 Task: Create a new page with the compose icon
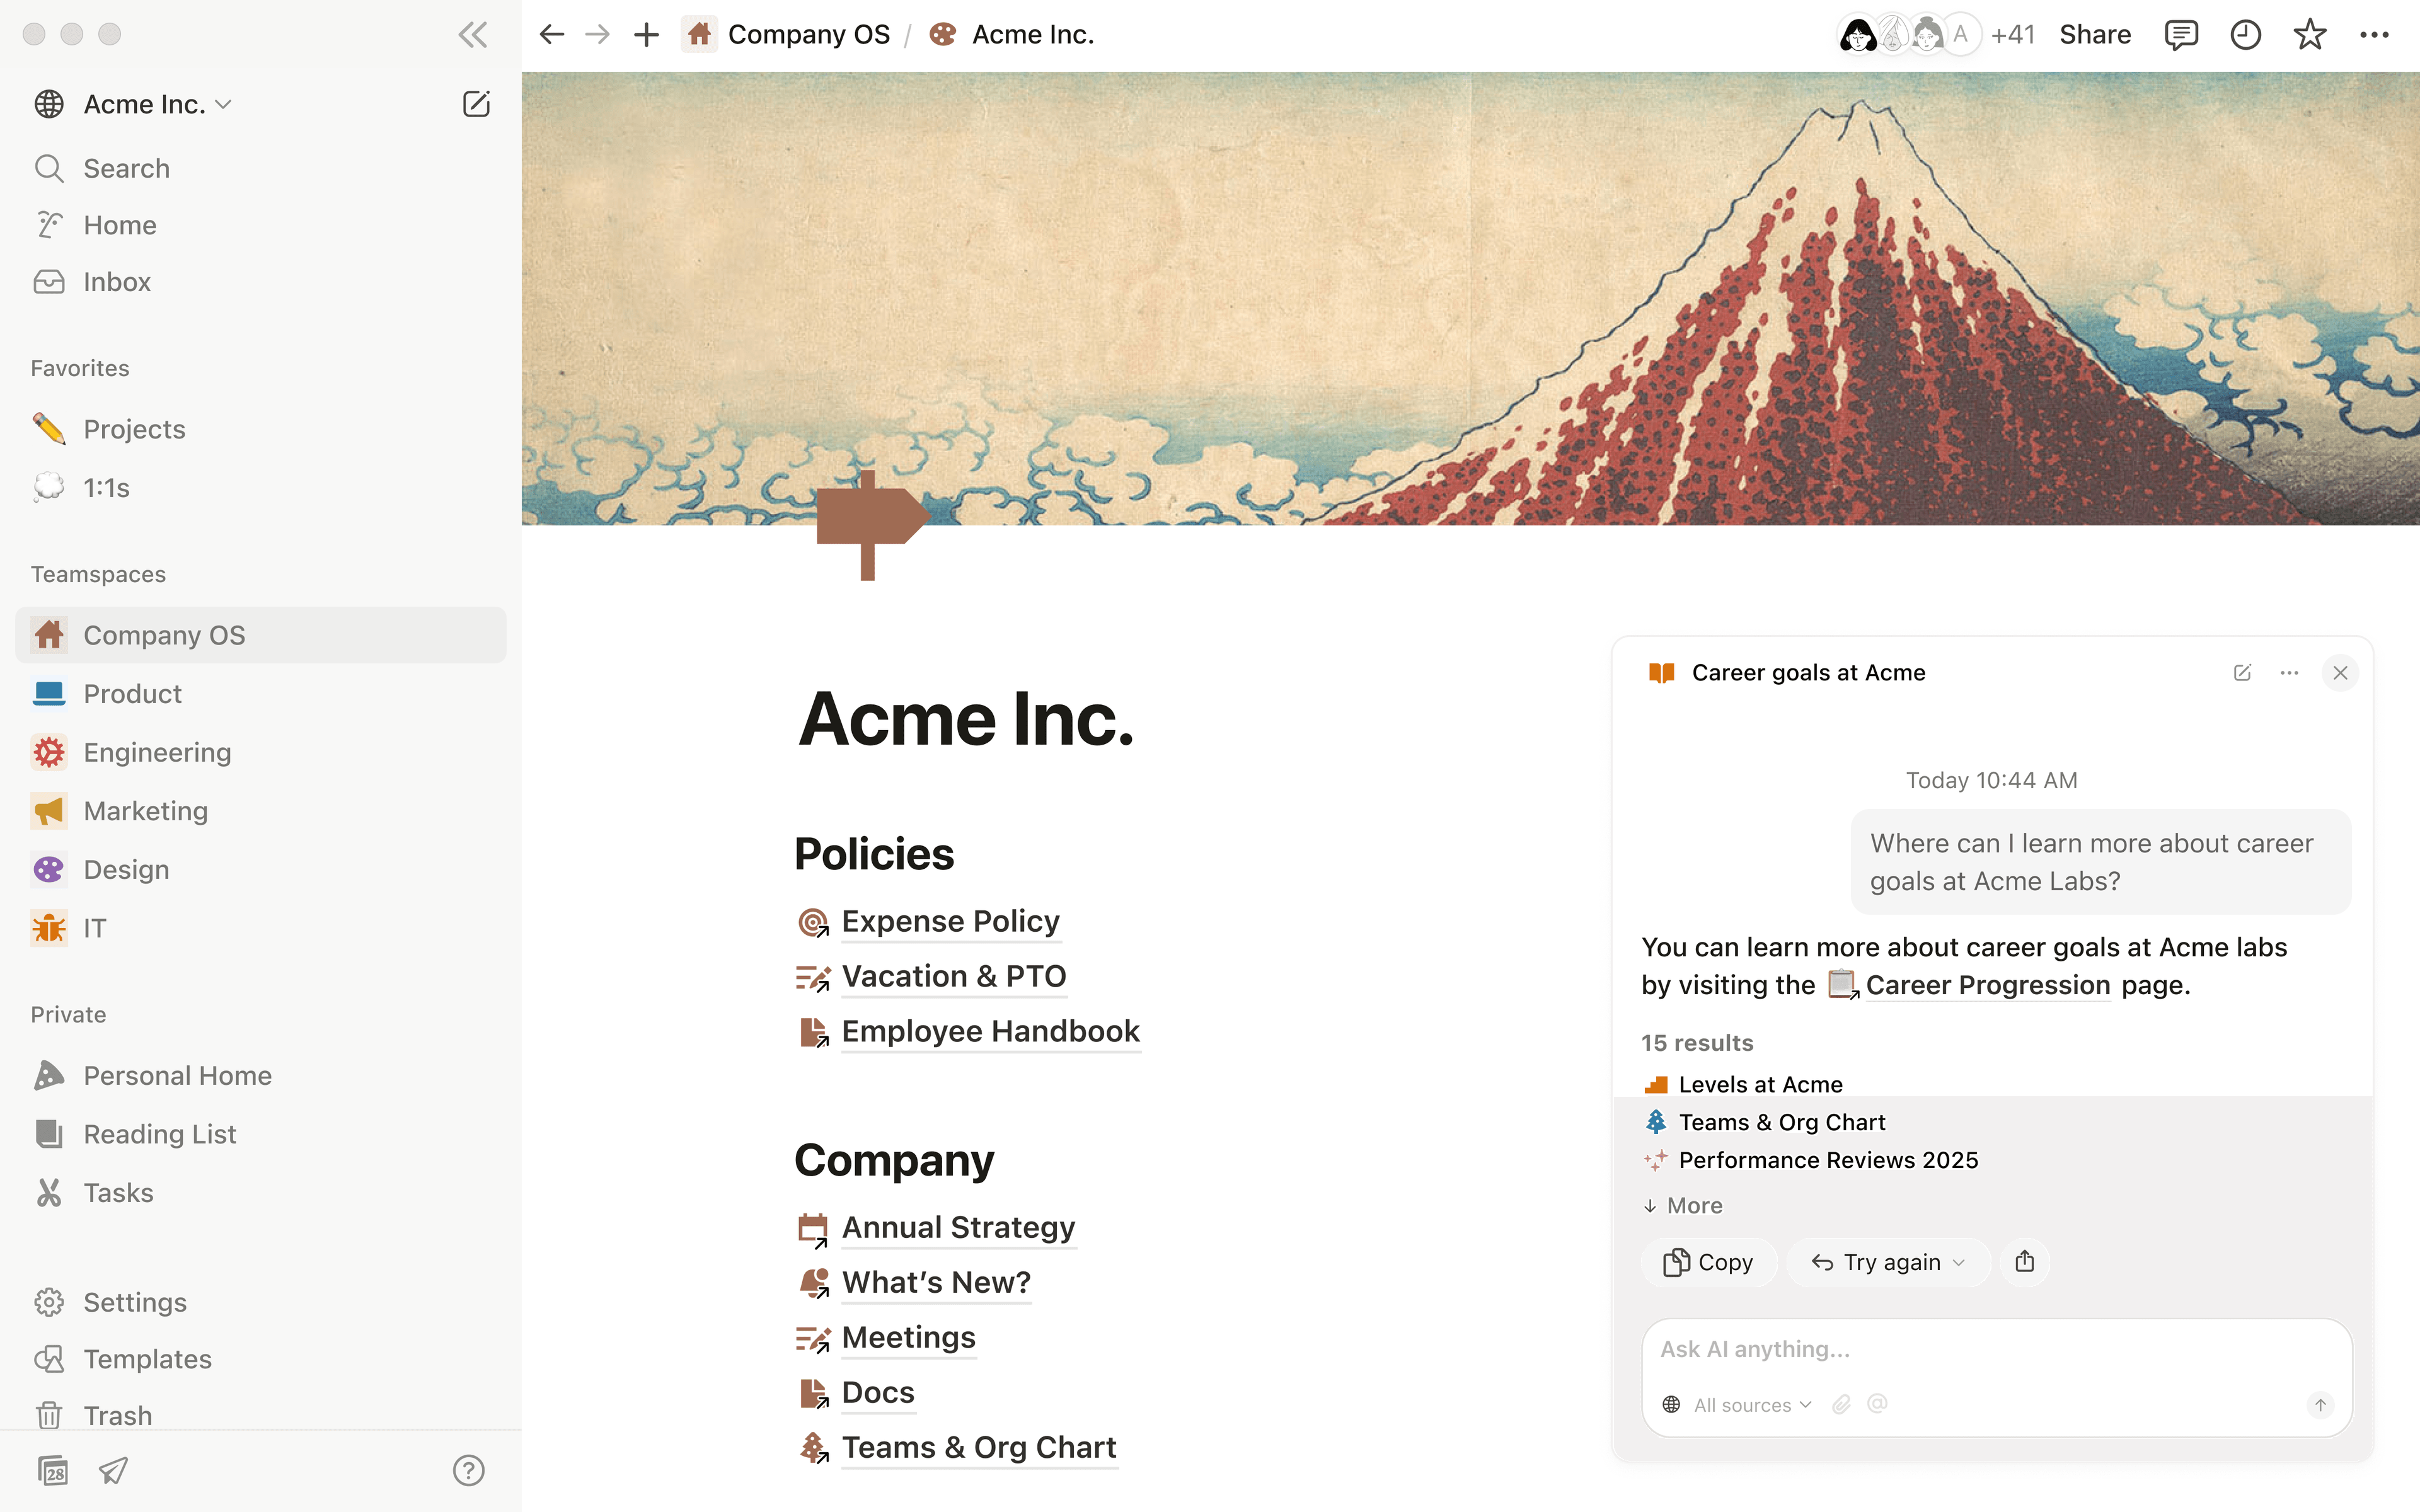pos(477,103)
